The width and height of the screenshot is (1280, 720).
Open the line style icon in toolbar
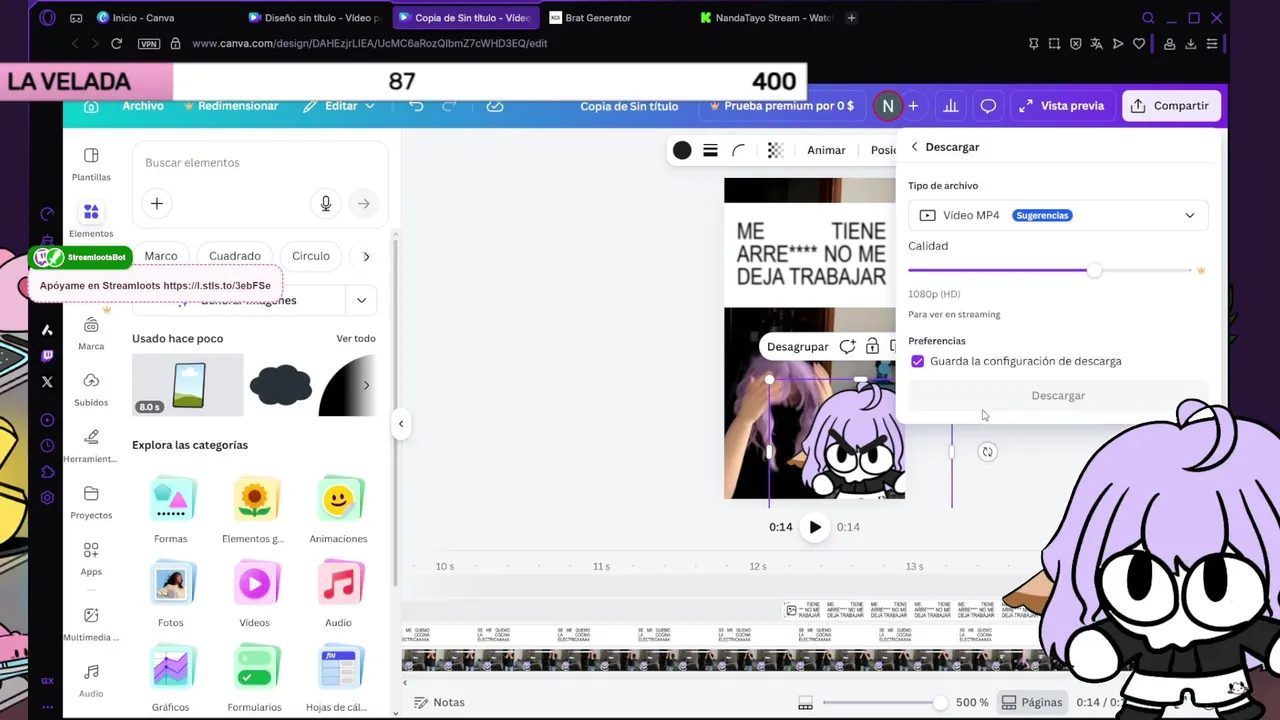click(710, 150)
